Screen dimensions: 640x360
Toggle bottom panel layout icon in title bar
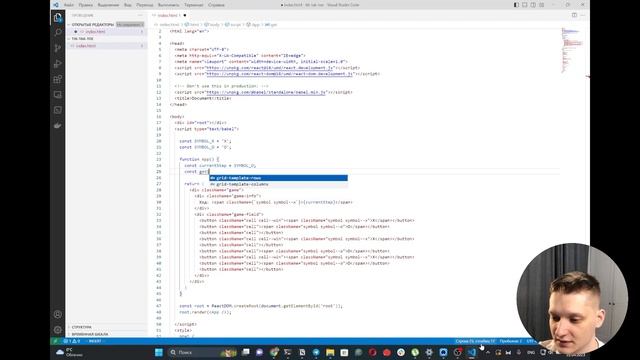(x=525, y=5)
